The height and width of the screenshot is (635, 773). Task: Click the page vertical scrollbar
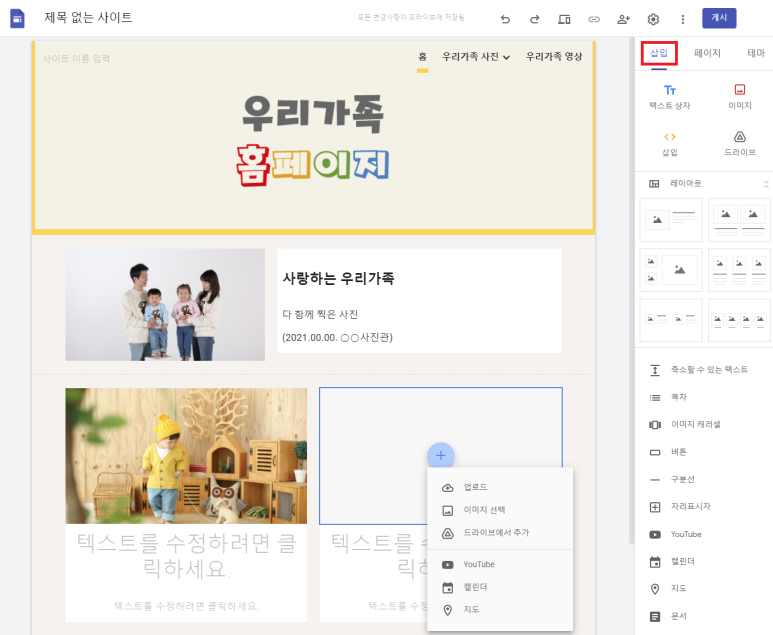point(632,291)
